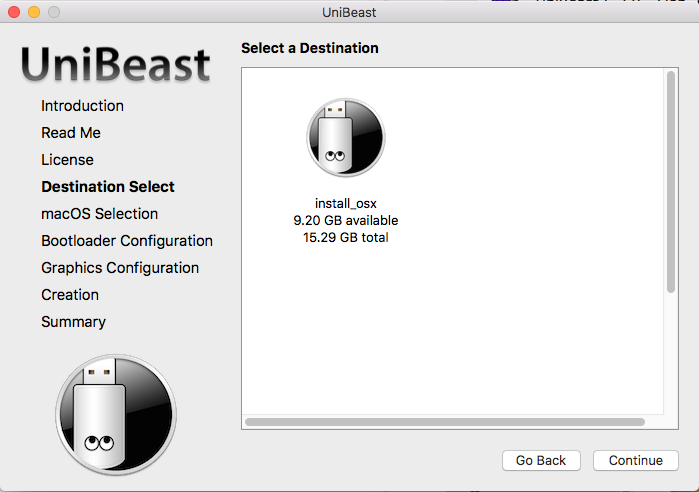Click the 'Select a Destination' heading
Viewport: 699px width, 492px height.
310,48
